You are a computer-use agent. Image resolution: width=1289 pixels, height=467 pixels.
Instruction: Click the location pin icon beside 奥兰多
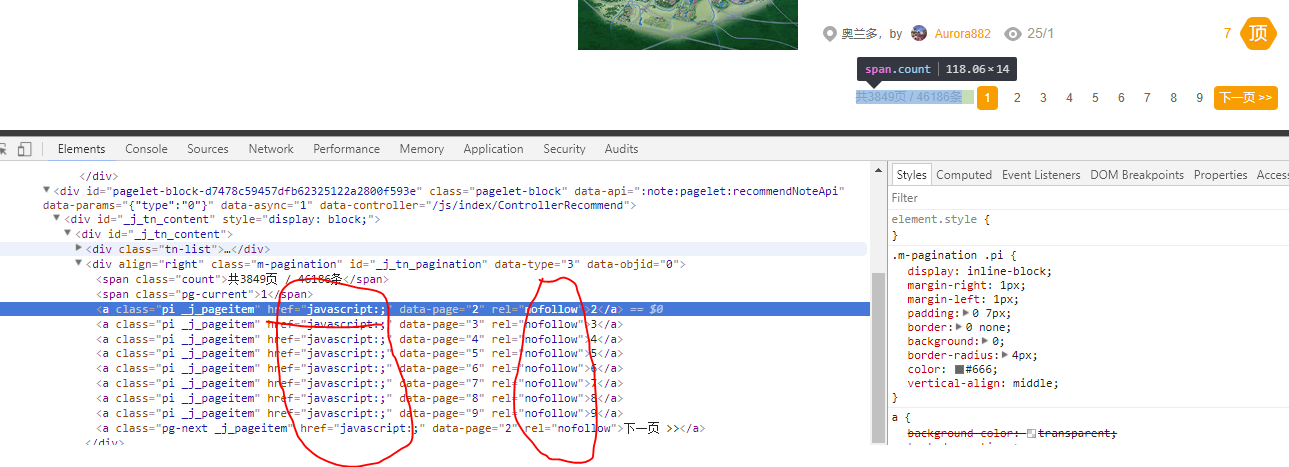coord(829,34)
